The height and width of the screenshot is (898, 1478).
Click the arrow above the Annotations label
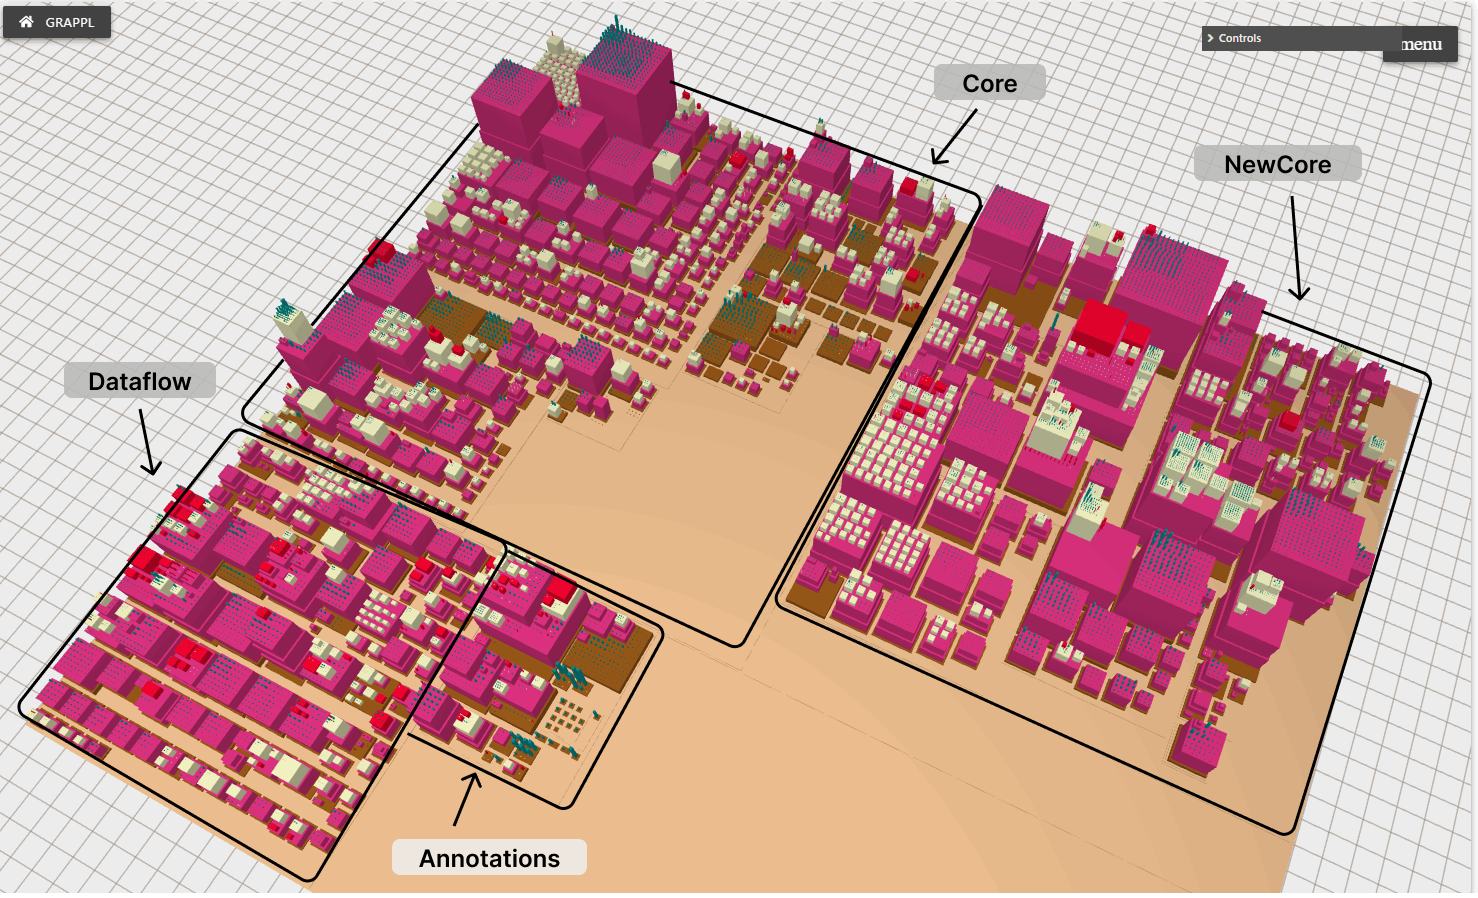(465, 799)
